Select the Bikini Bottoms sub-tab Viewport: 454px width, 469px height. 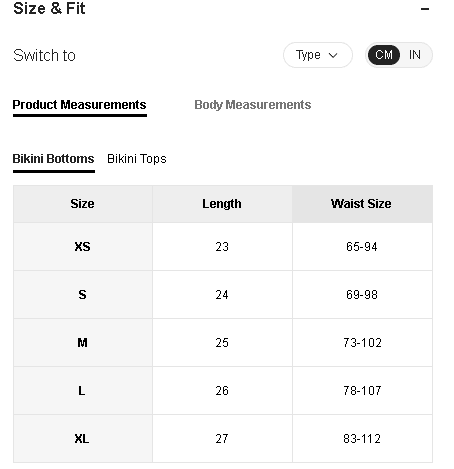[x=54, y=159]
